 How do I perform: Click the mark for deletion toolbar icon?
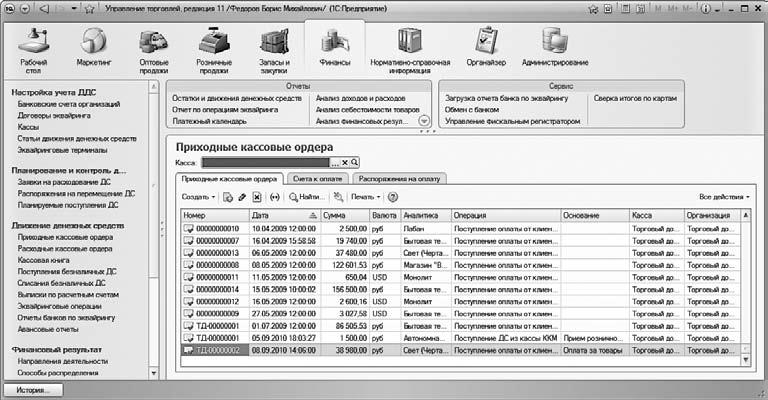(257, 197)
